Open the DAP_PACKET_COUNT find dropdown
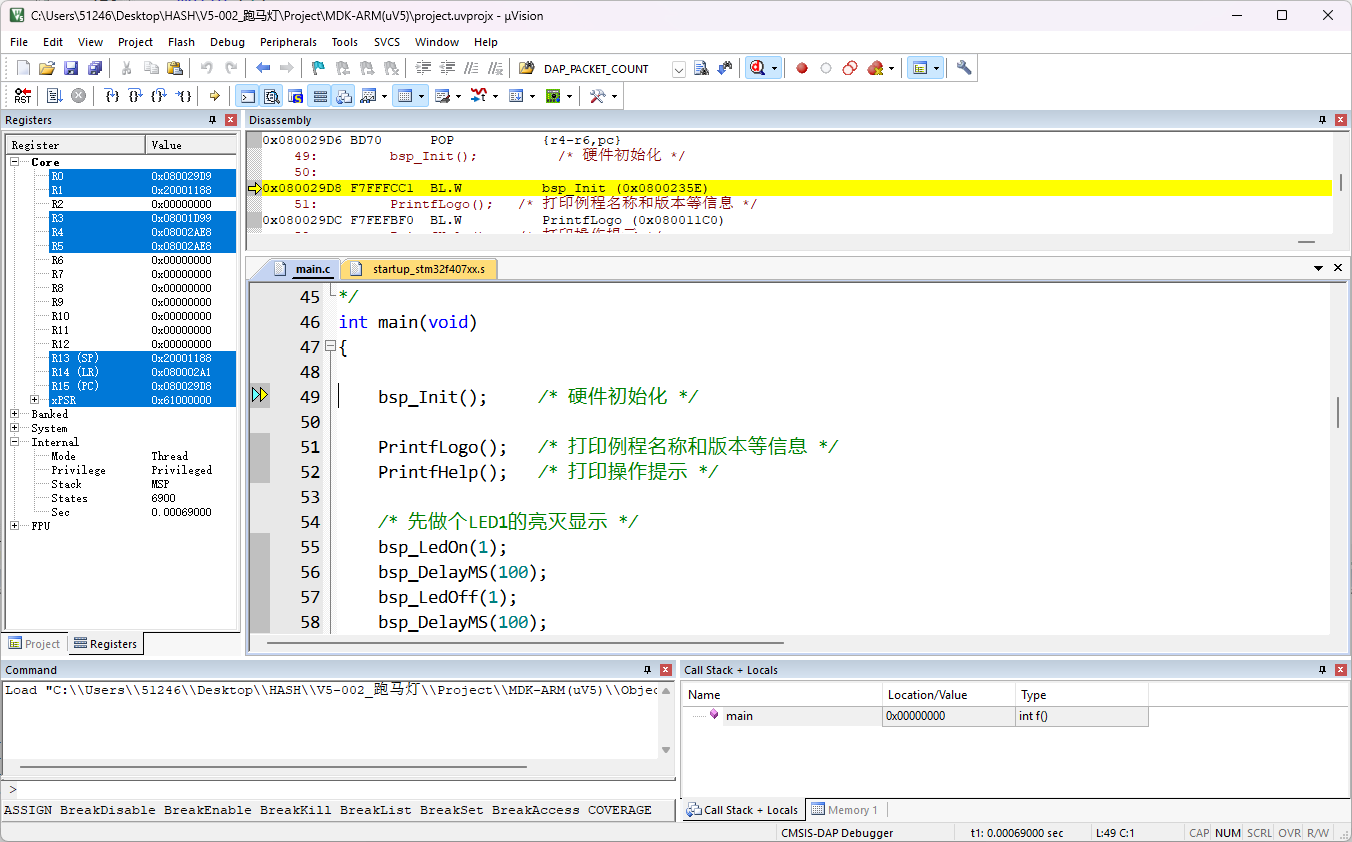The image size is (1352, 842). click(x=679, y=69)
